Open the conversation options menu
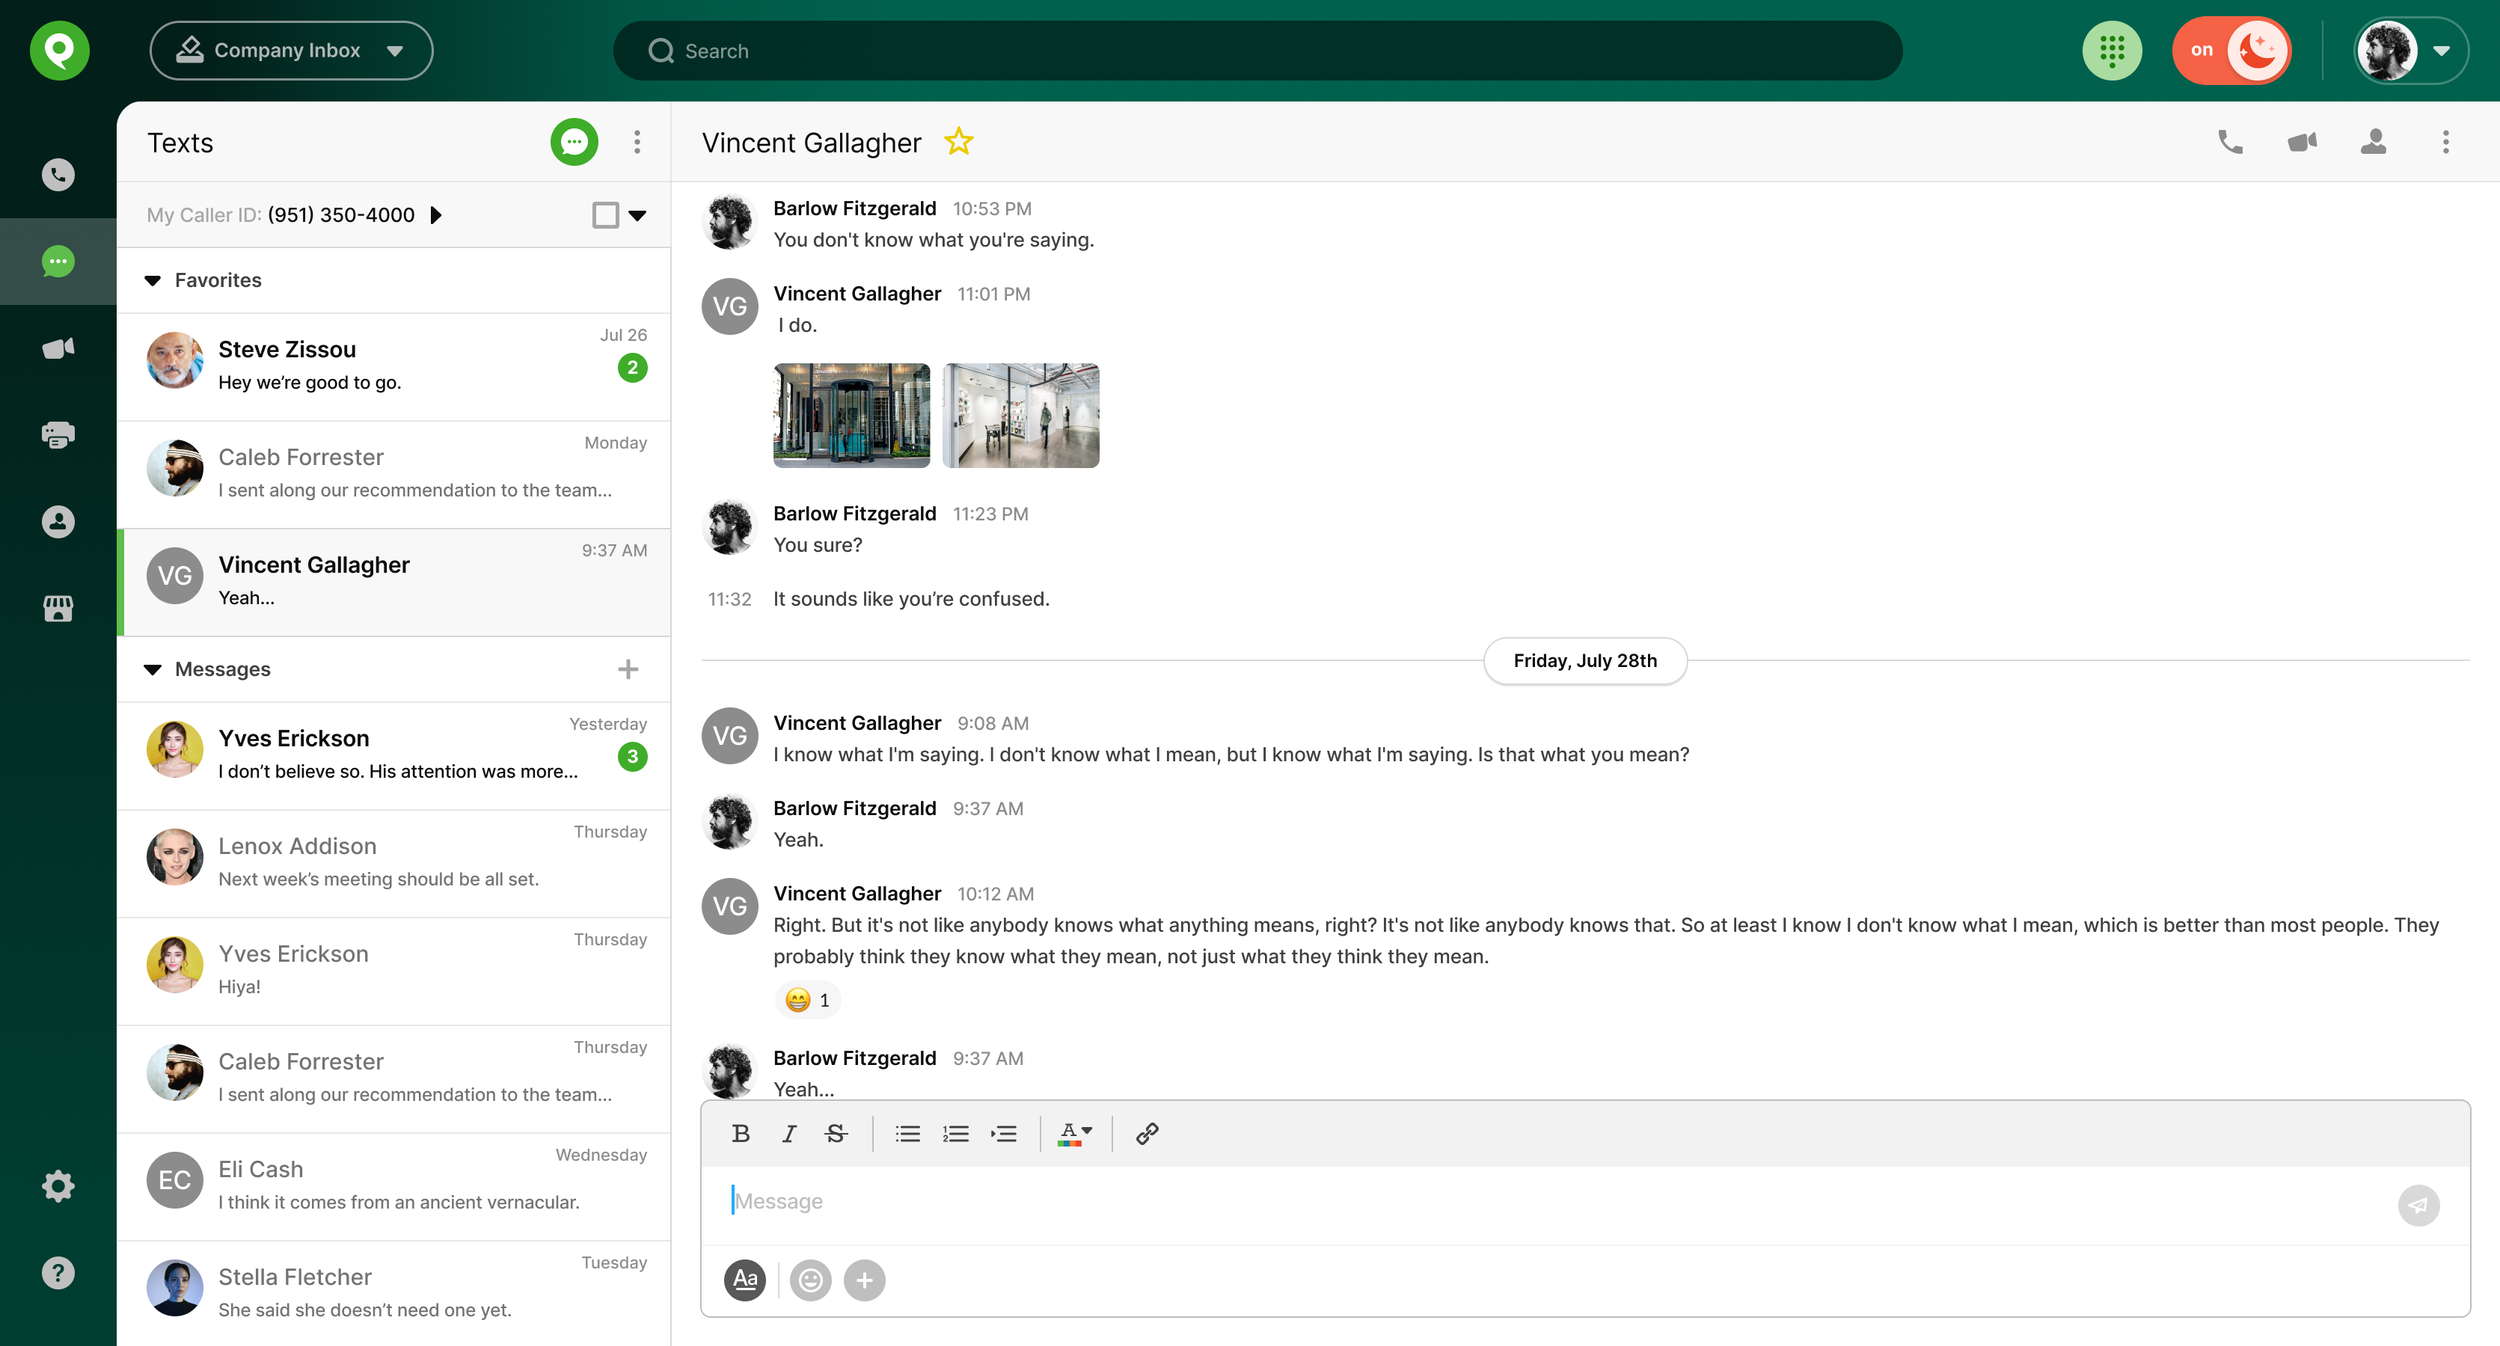The image size is (2500, 1346). pyautogui.click(x=2445, y=142)
